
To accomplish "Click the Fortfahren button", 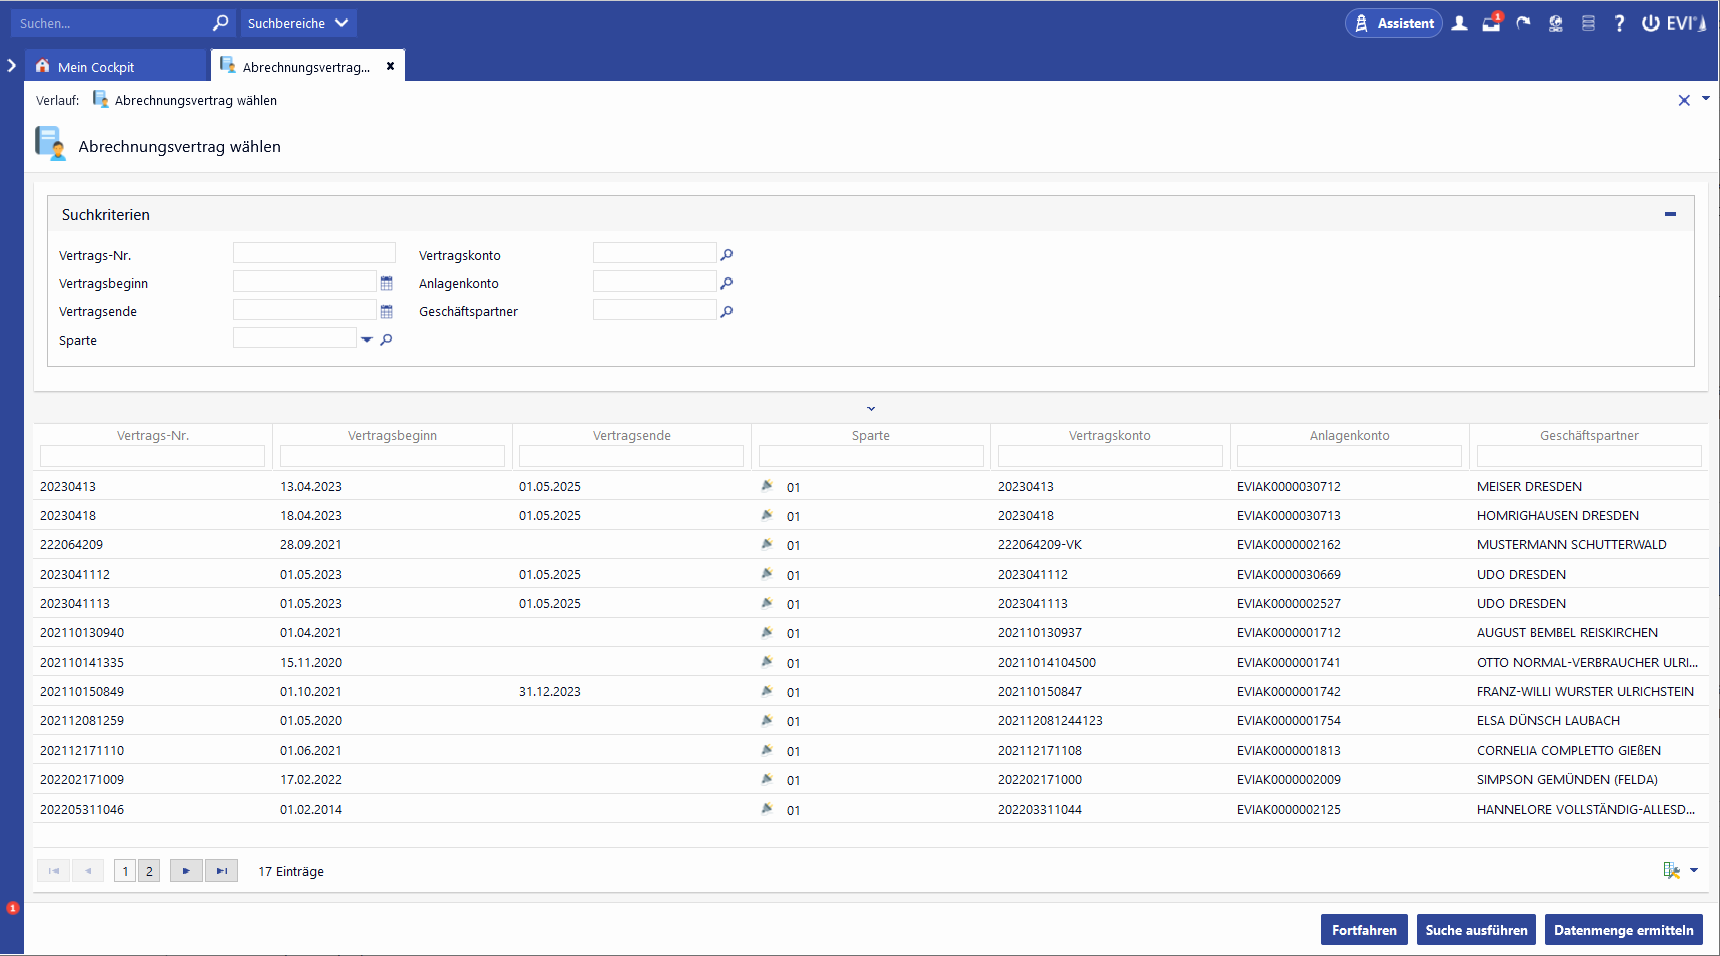I will [1364, 930].
